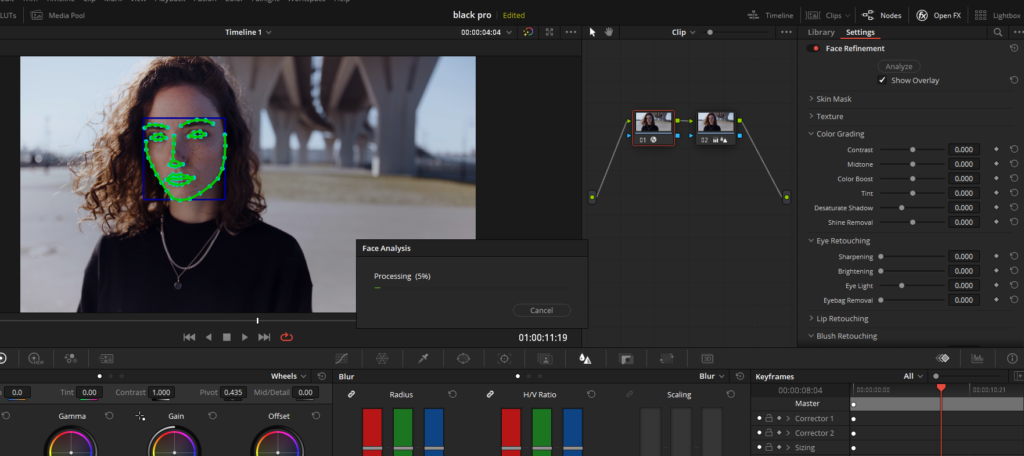Viewport: 1024px width, 456px height.
Task: Jump to the first frame
Action: 189,337
